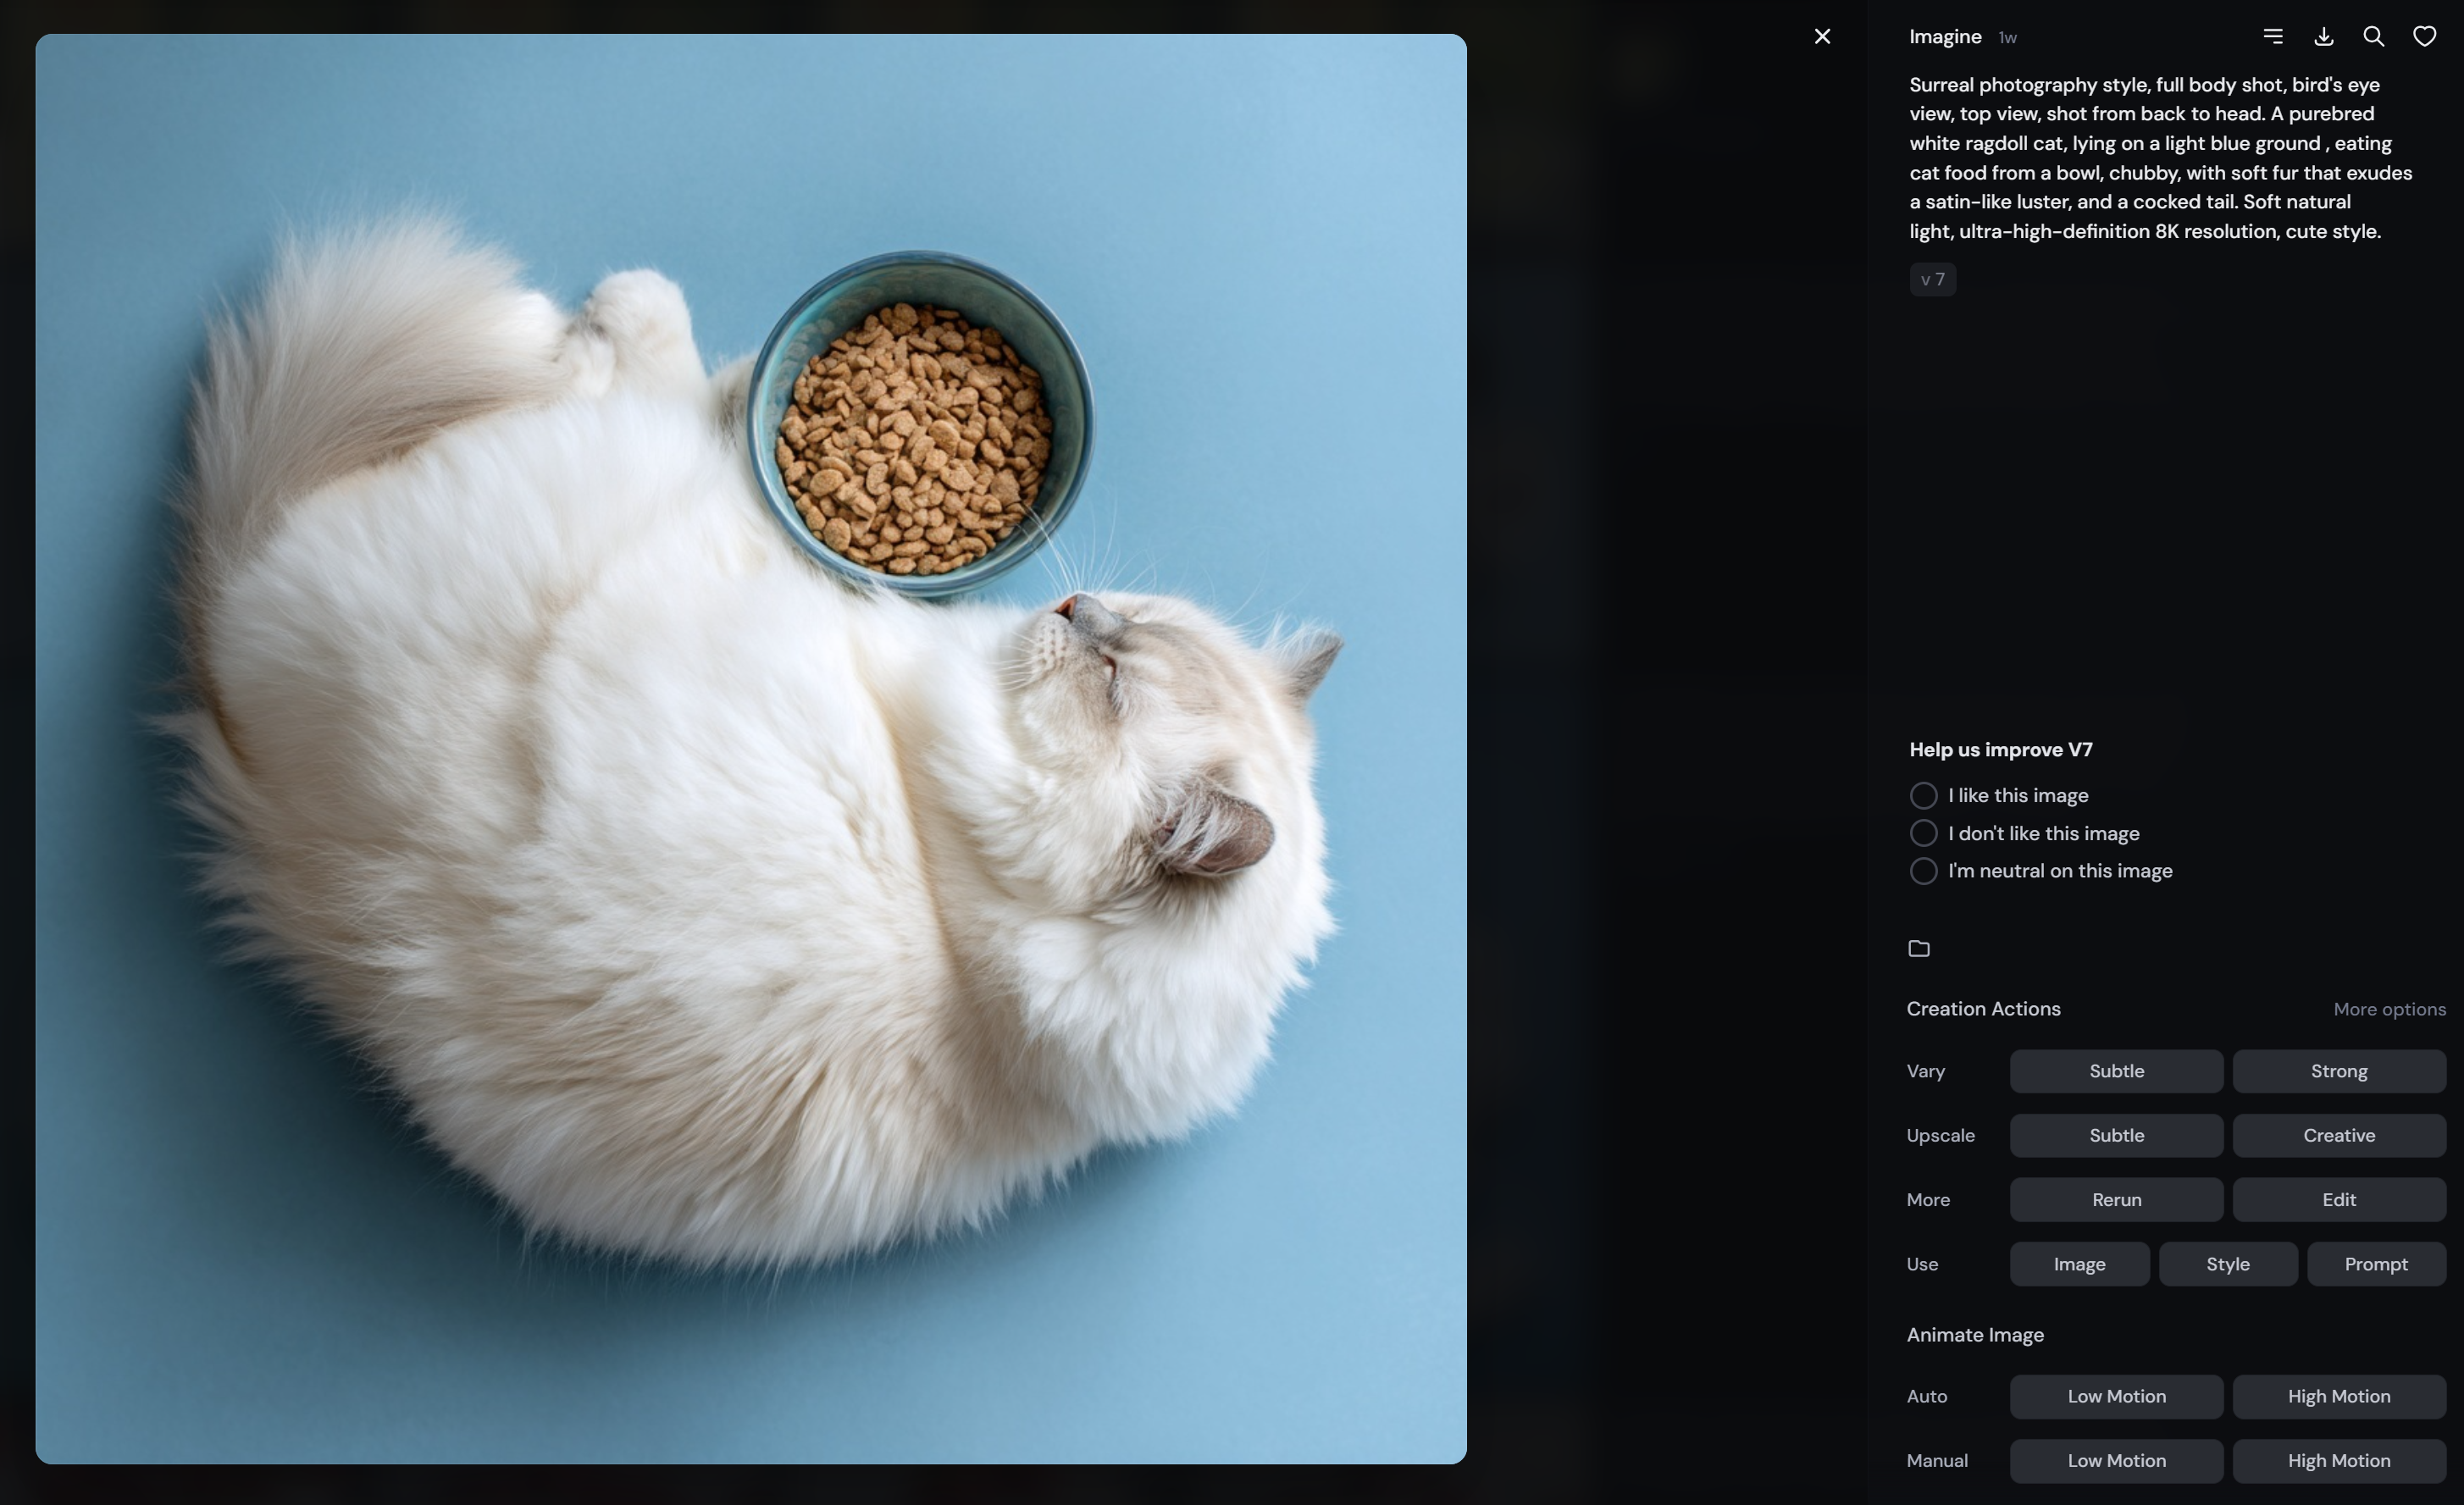Viewport: 2464px width, 1505px height.
Task: Animate with Auto High Motion
Action: tap(2339, 1396)
